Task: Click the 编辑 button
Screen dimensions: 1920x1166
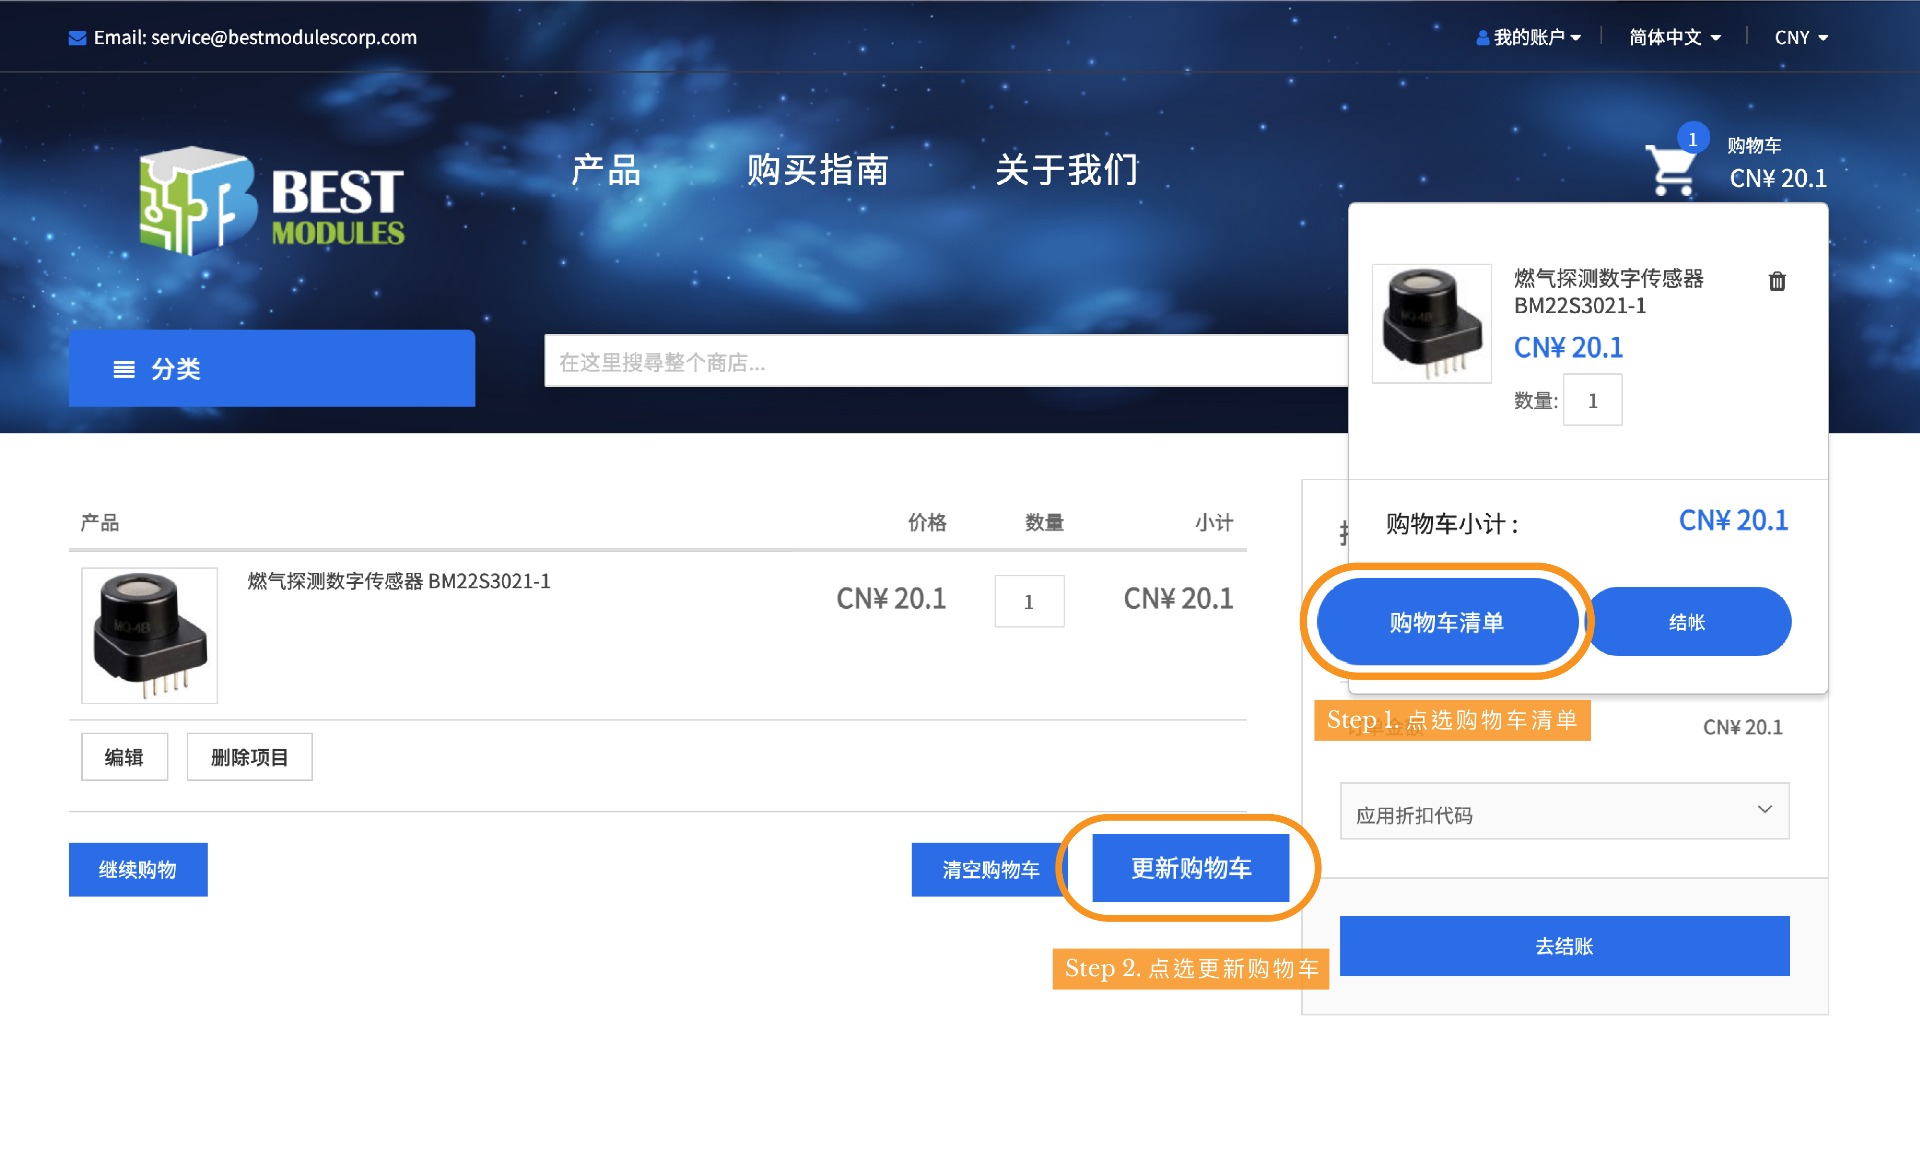Action: click(125, 757)
